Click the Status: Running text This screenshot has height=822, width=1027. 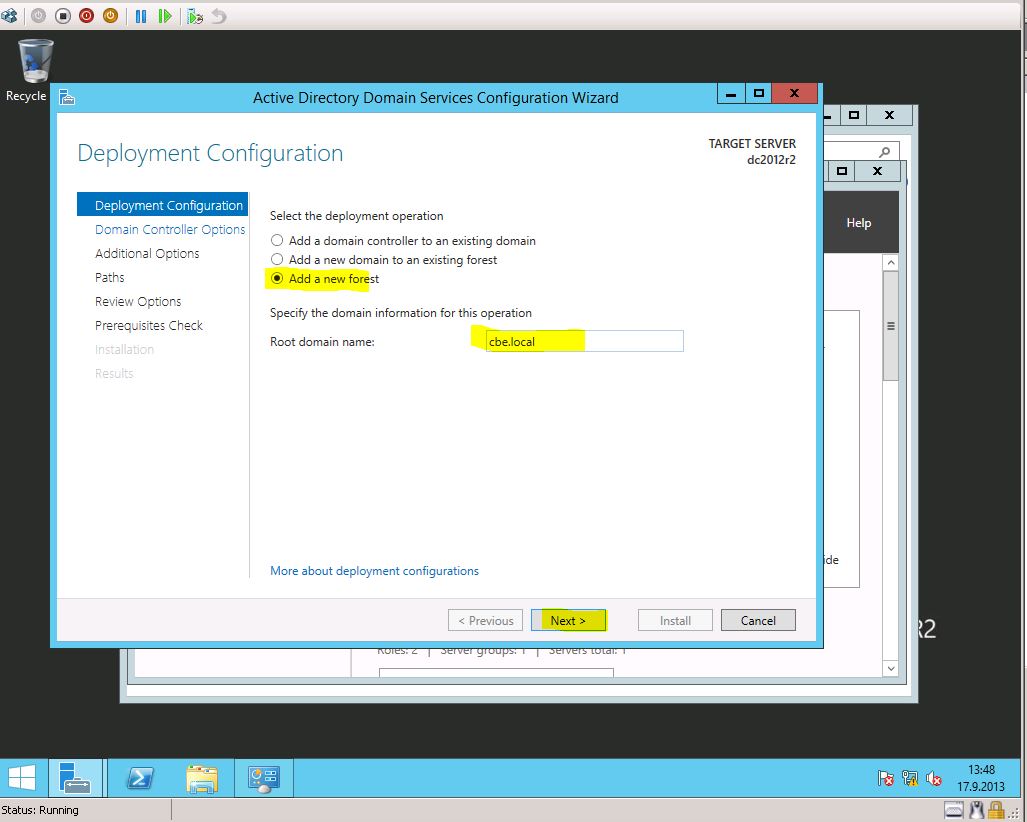pyautogui.click(x=40, y=810)
